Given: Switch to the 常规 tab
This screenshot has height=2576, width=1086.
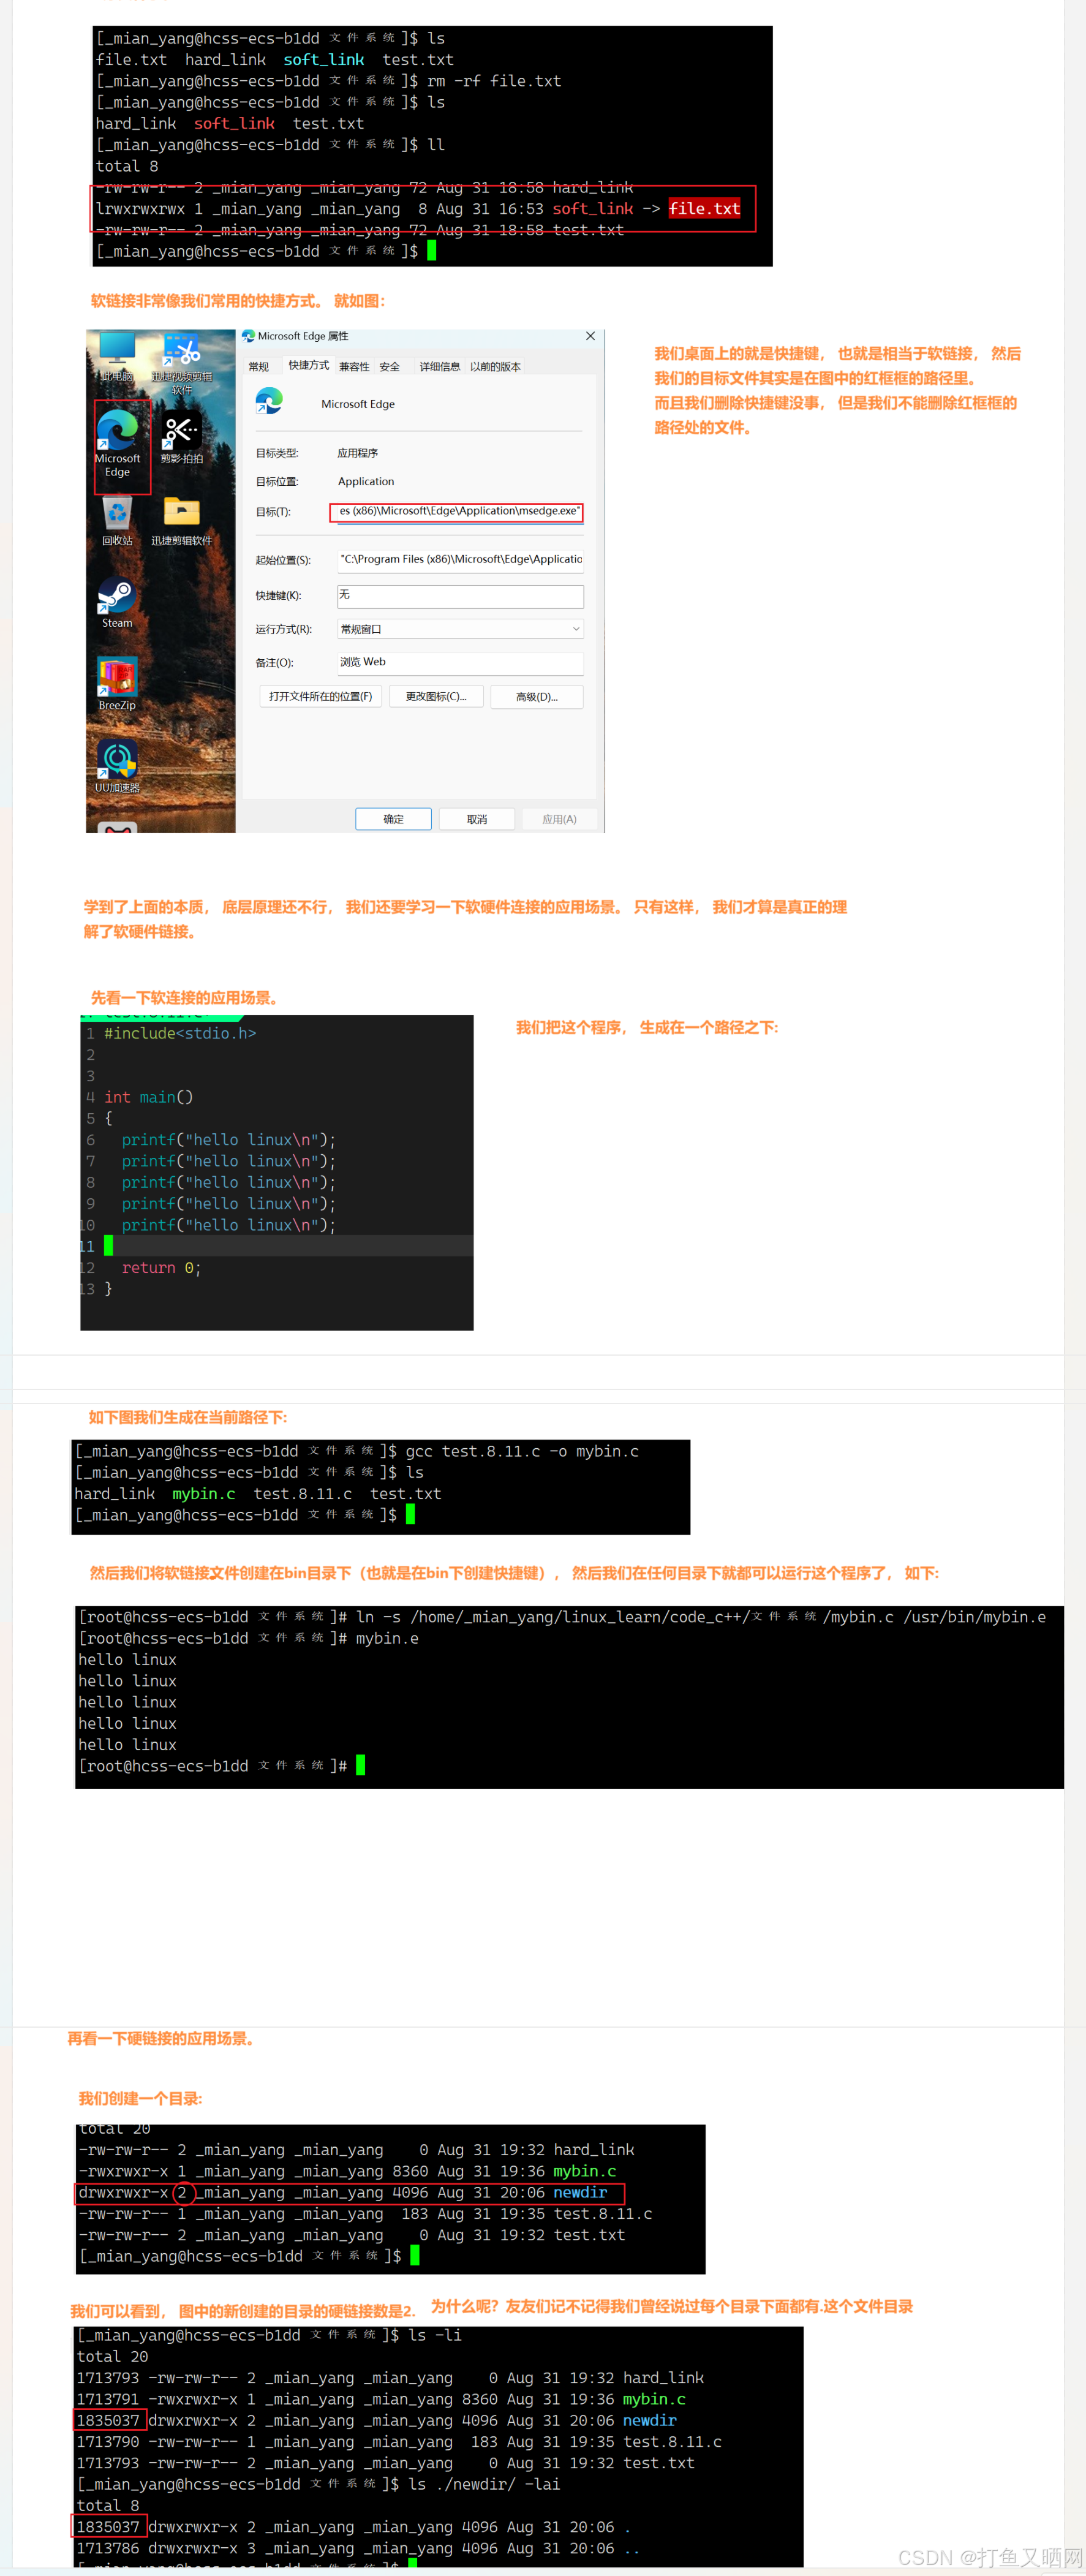Looking at the screenshot, I should point(259,367).
